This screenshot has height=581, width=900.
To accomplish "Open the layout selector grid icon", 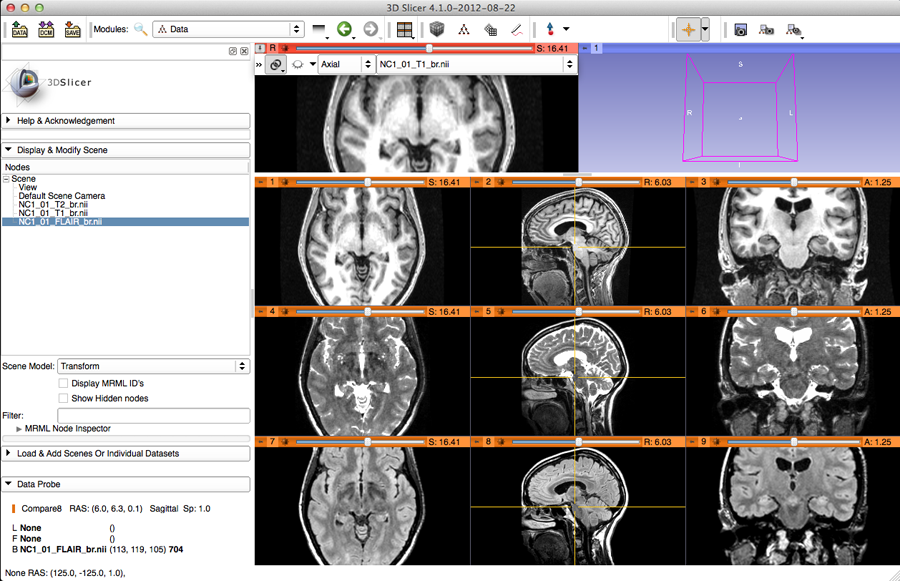I will [x=403, y=29].
